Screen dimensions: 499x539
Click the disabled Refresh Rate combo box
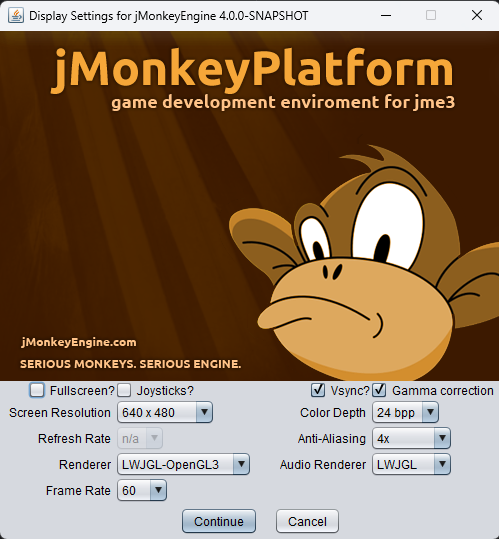140,438
